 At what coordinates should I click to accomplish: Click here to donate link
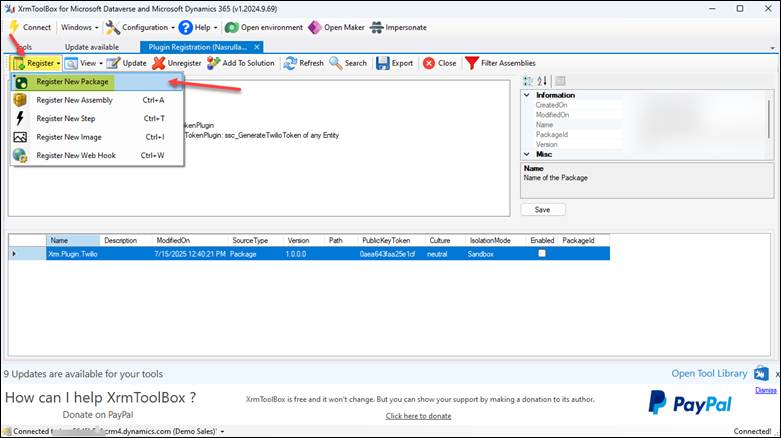[x=418, y=416]
